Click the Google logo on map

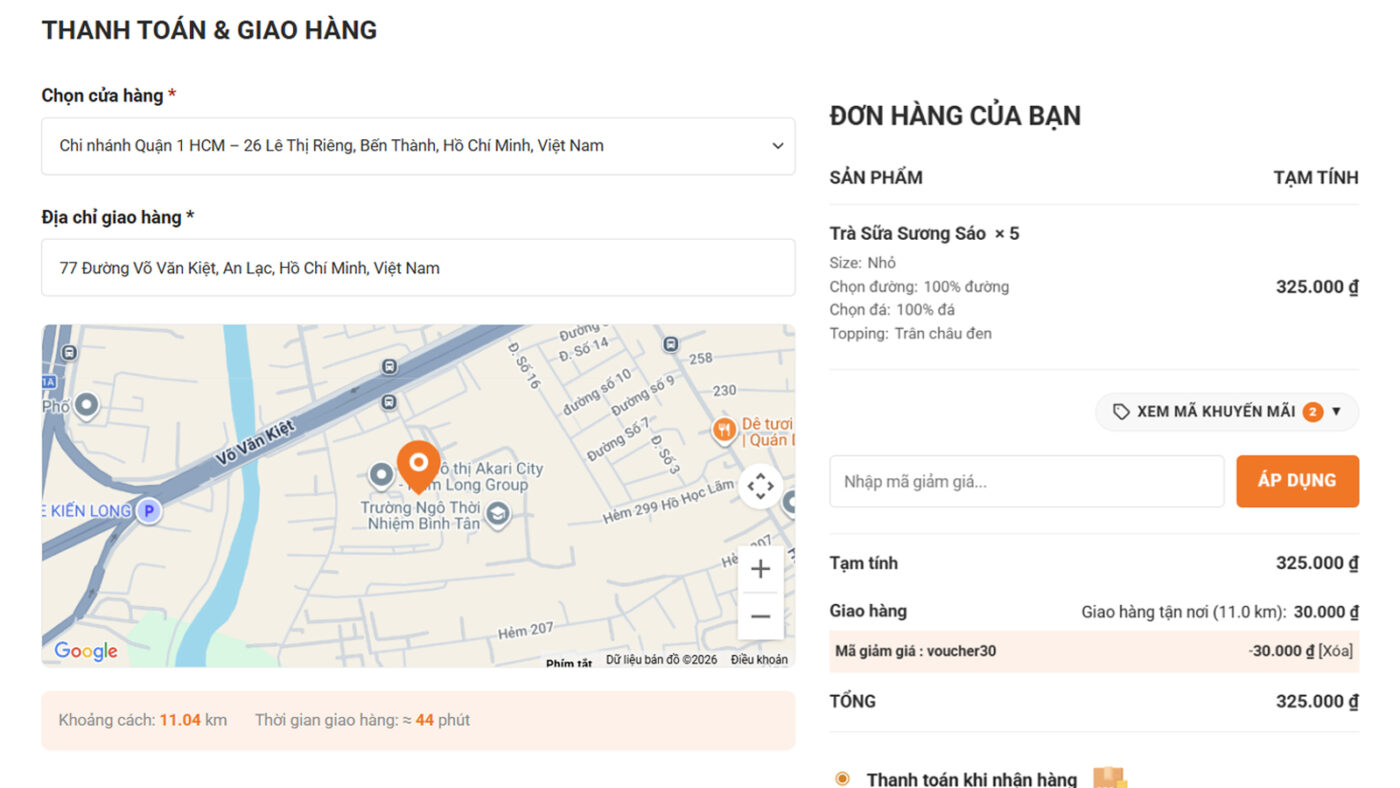pos(86,651)
